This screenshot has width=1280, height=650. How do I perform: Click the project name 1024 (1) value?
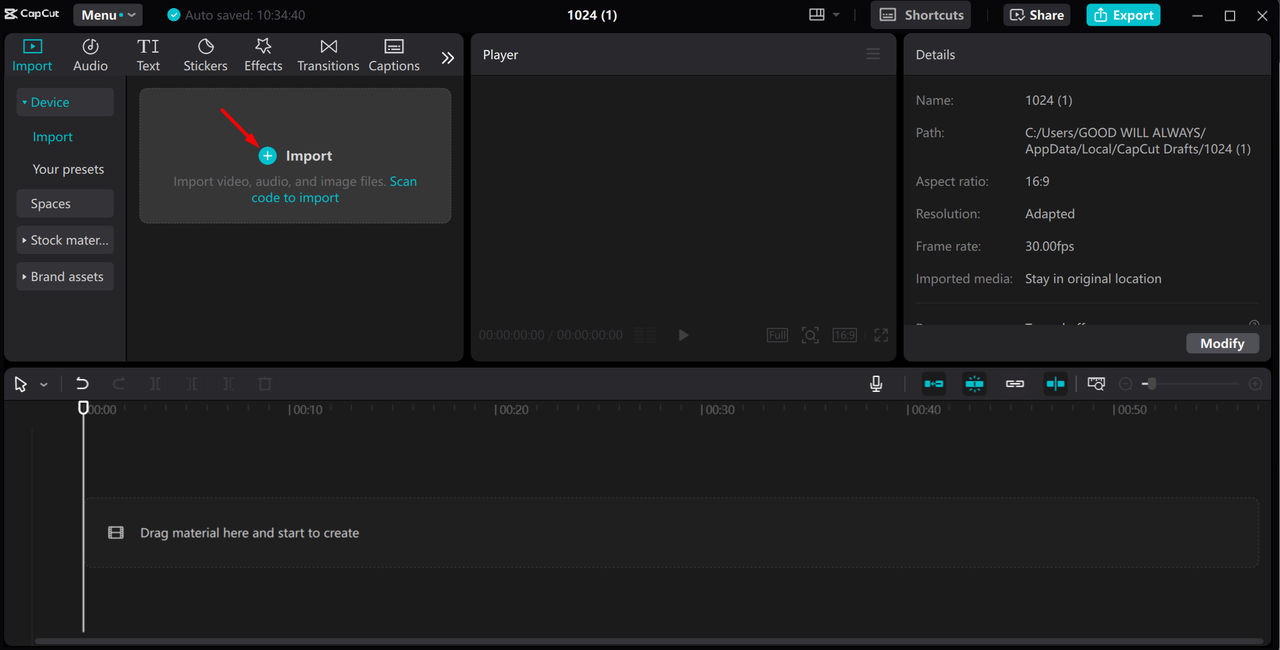pyautogui.click(x=1048, y=100)
